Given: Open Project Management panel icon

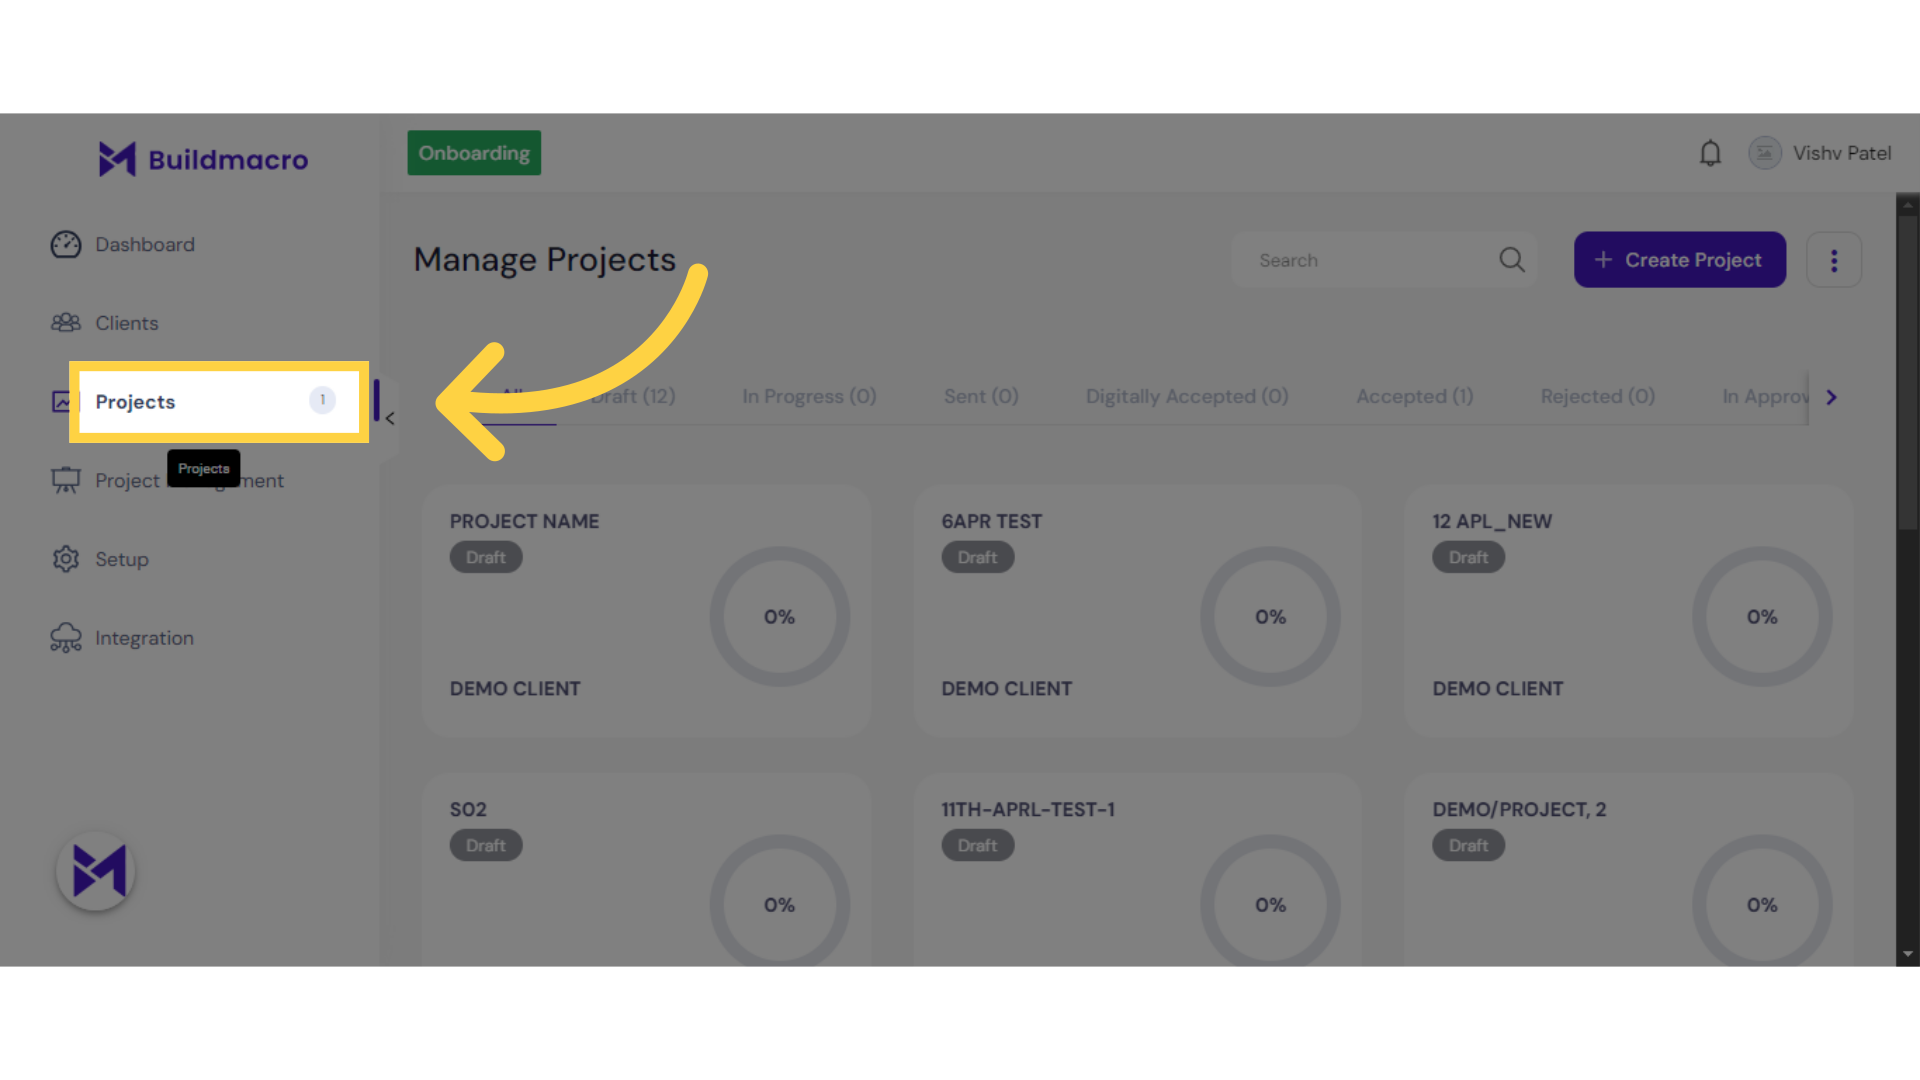Looking at the screenshot, I should 66,479.
